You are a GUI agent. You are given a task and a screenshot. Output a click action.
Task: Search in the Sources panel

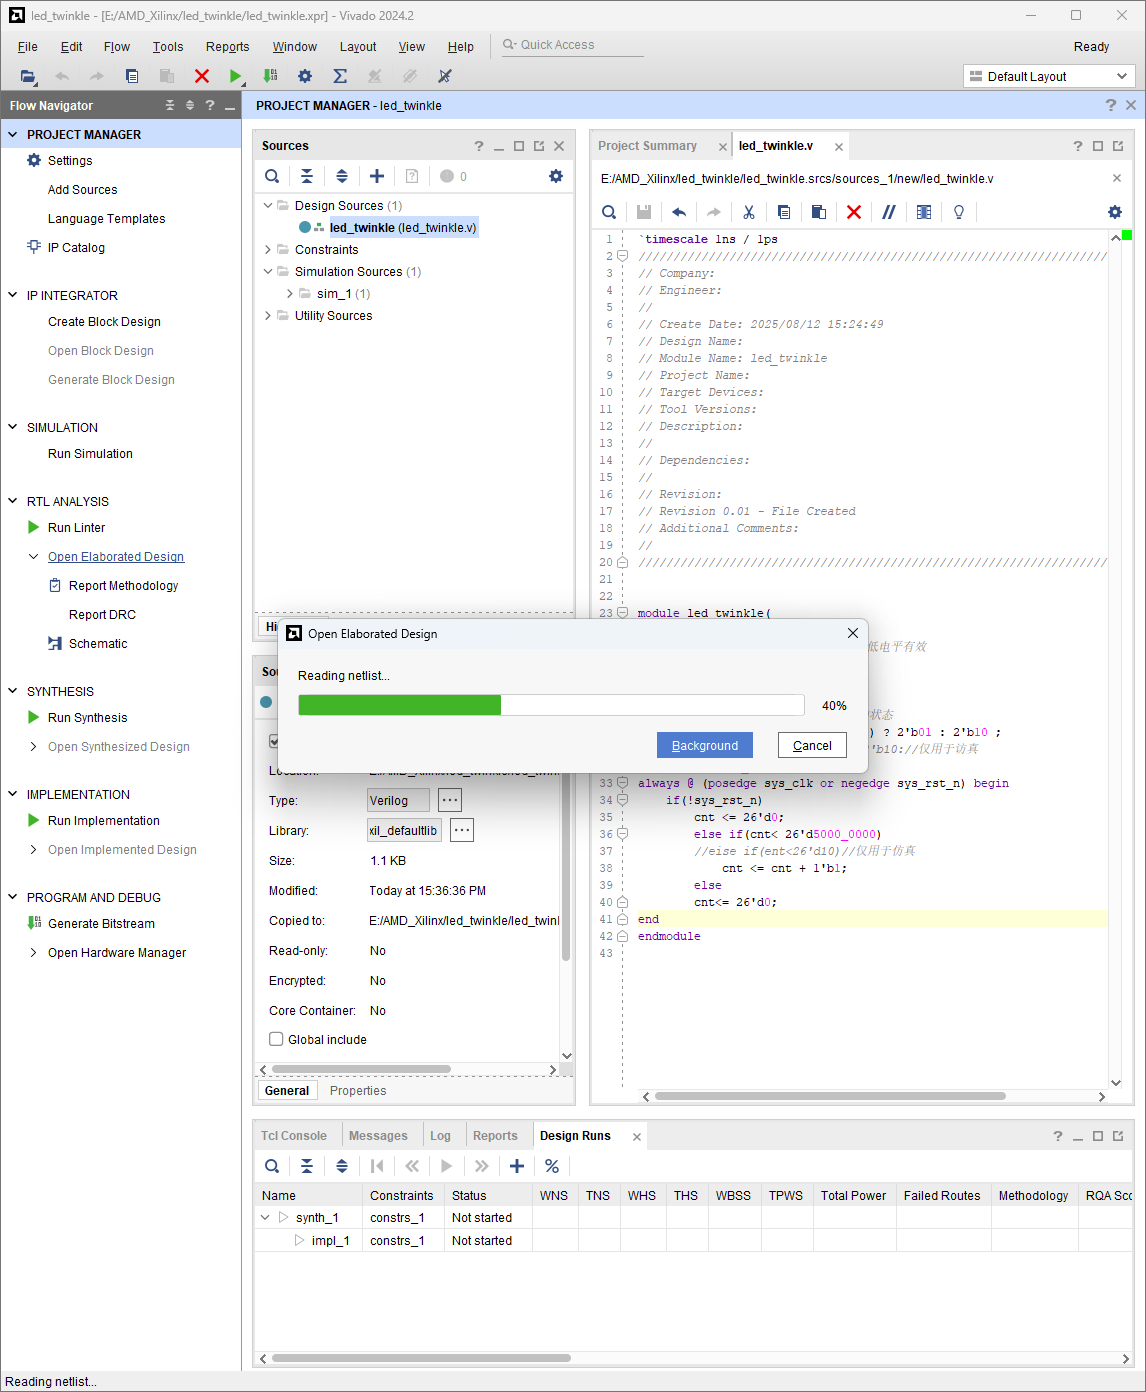click(272, 176)
